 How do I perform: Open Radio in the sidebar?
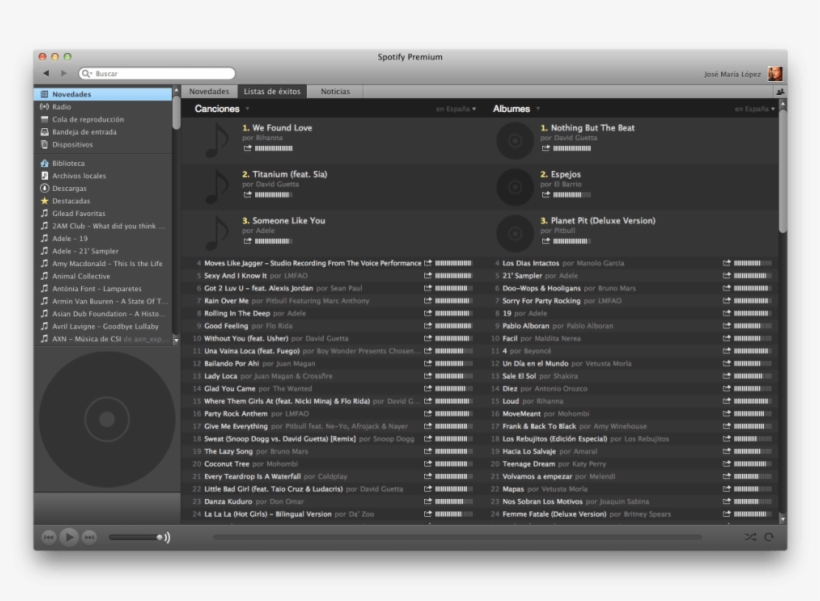[x=62, y=107]
